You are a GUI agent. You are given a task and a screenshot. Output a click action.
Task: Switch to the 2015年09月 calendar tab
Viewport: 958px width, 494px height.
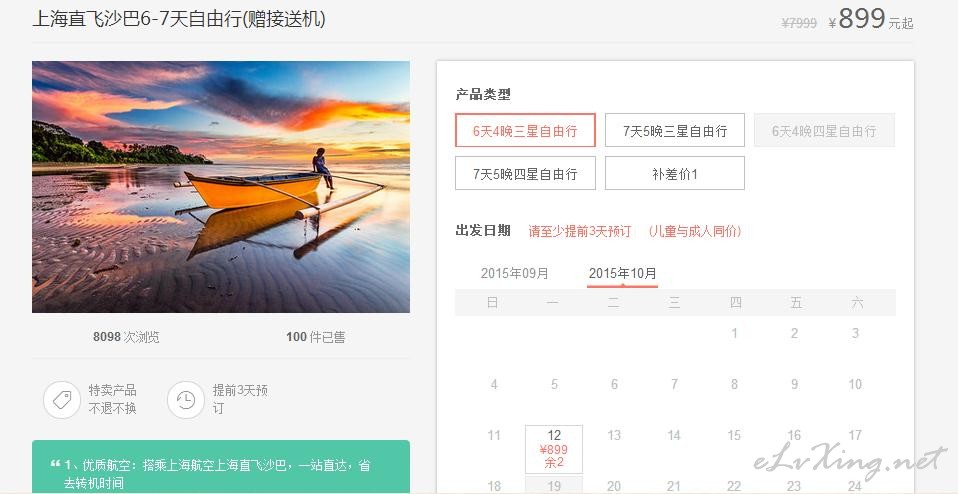(514, 273)
